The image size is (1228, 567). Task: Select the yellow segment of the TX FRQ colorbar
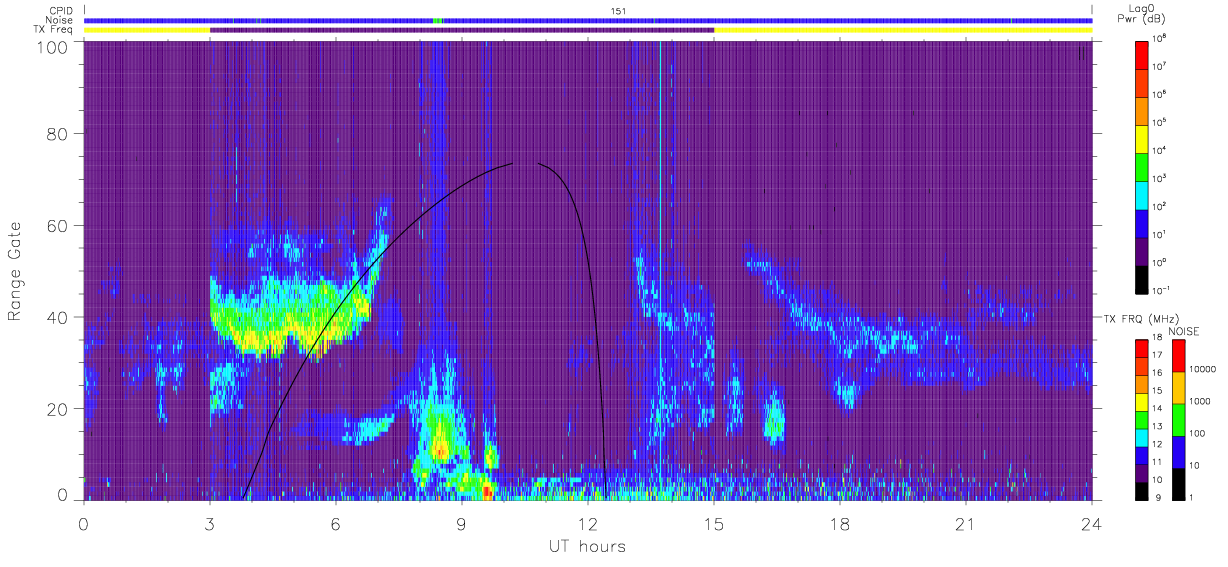tap(1142, 401)
